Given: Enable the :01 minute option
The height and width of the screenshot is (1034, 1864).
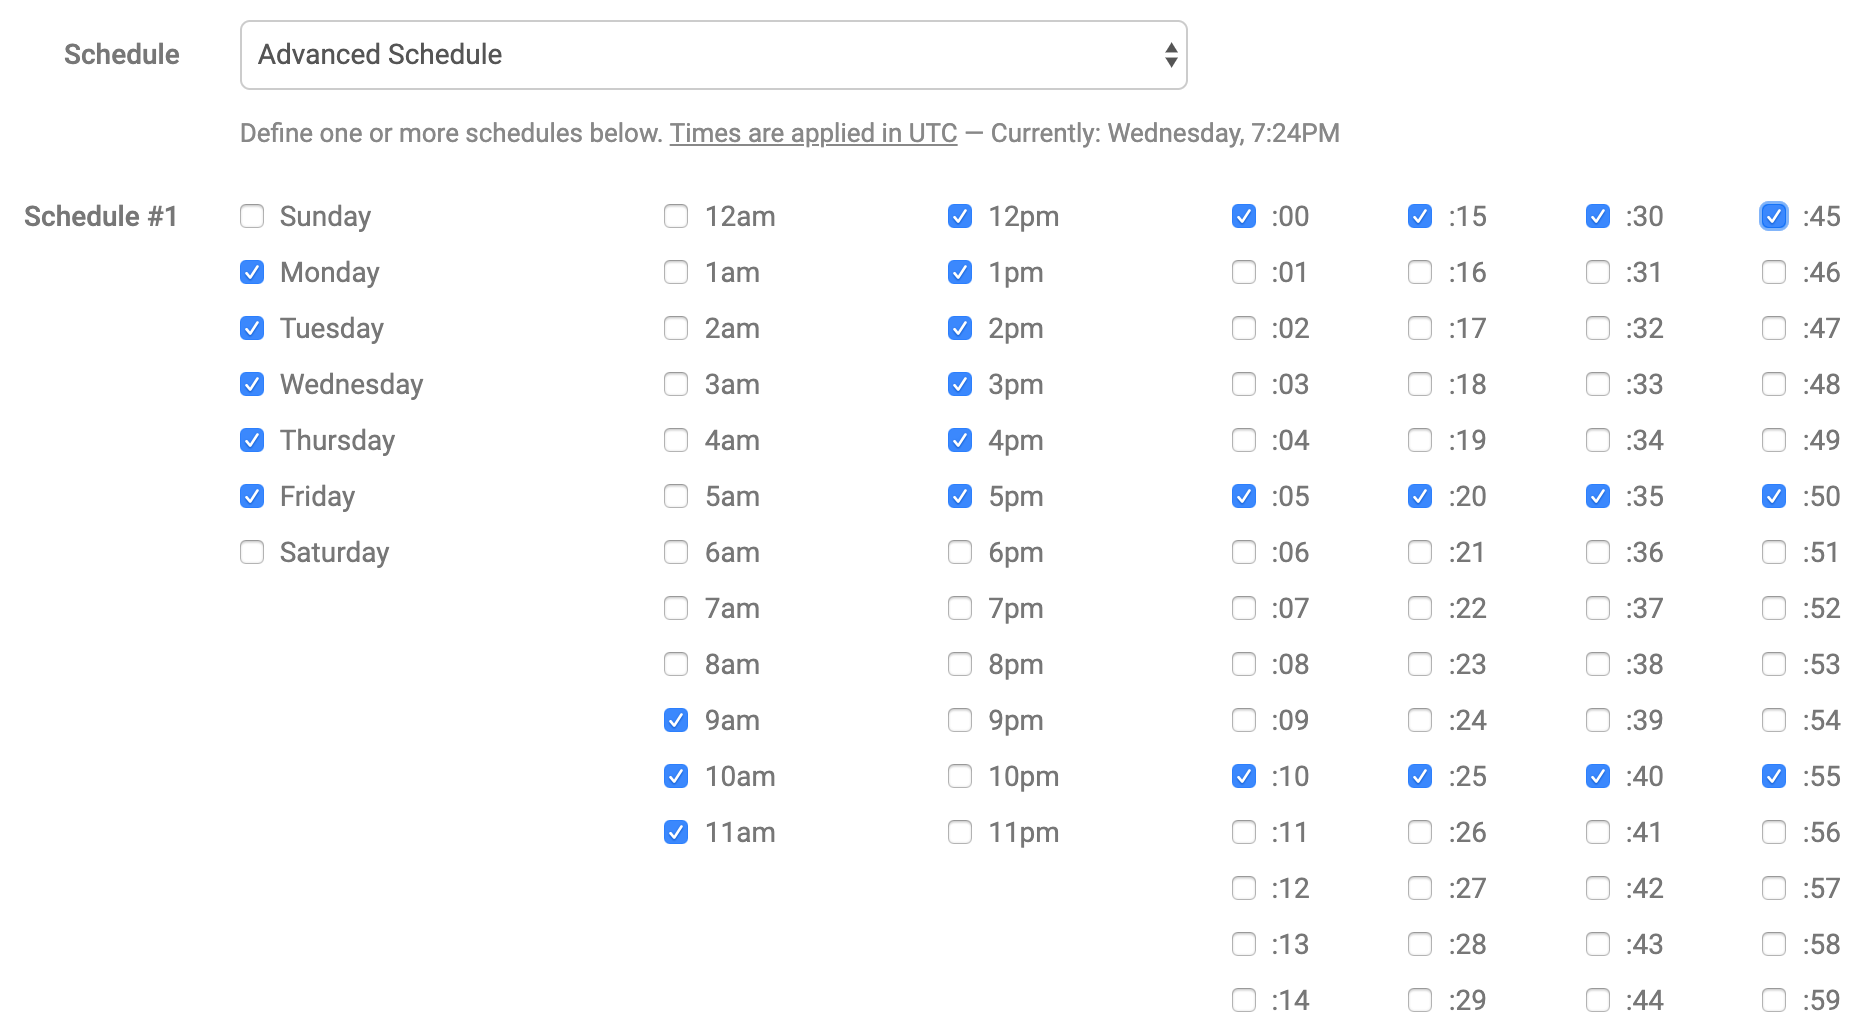Looking at the screenshot, I should coord(1243,272).
